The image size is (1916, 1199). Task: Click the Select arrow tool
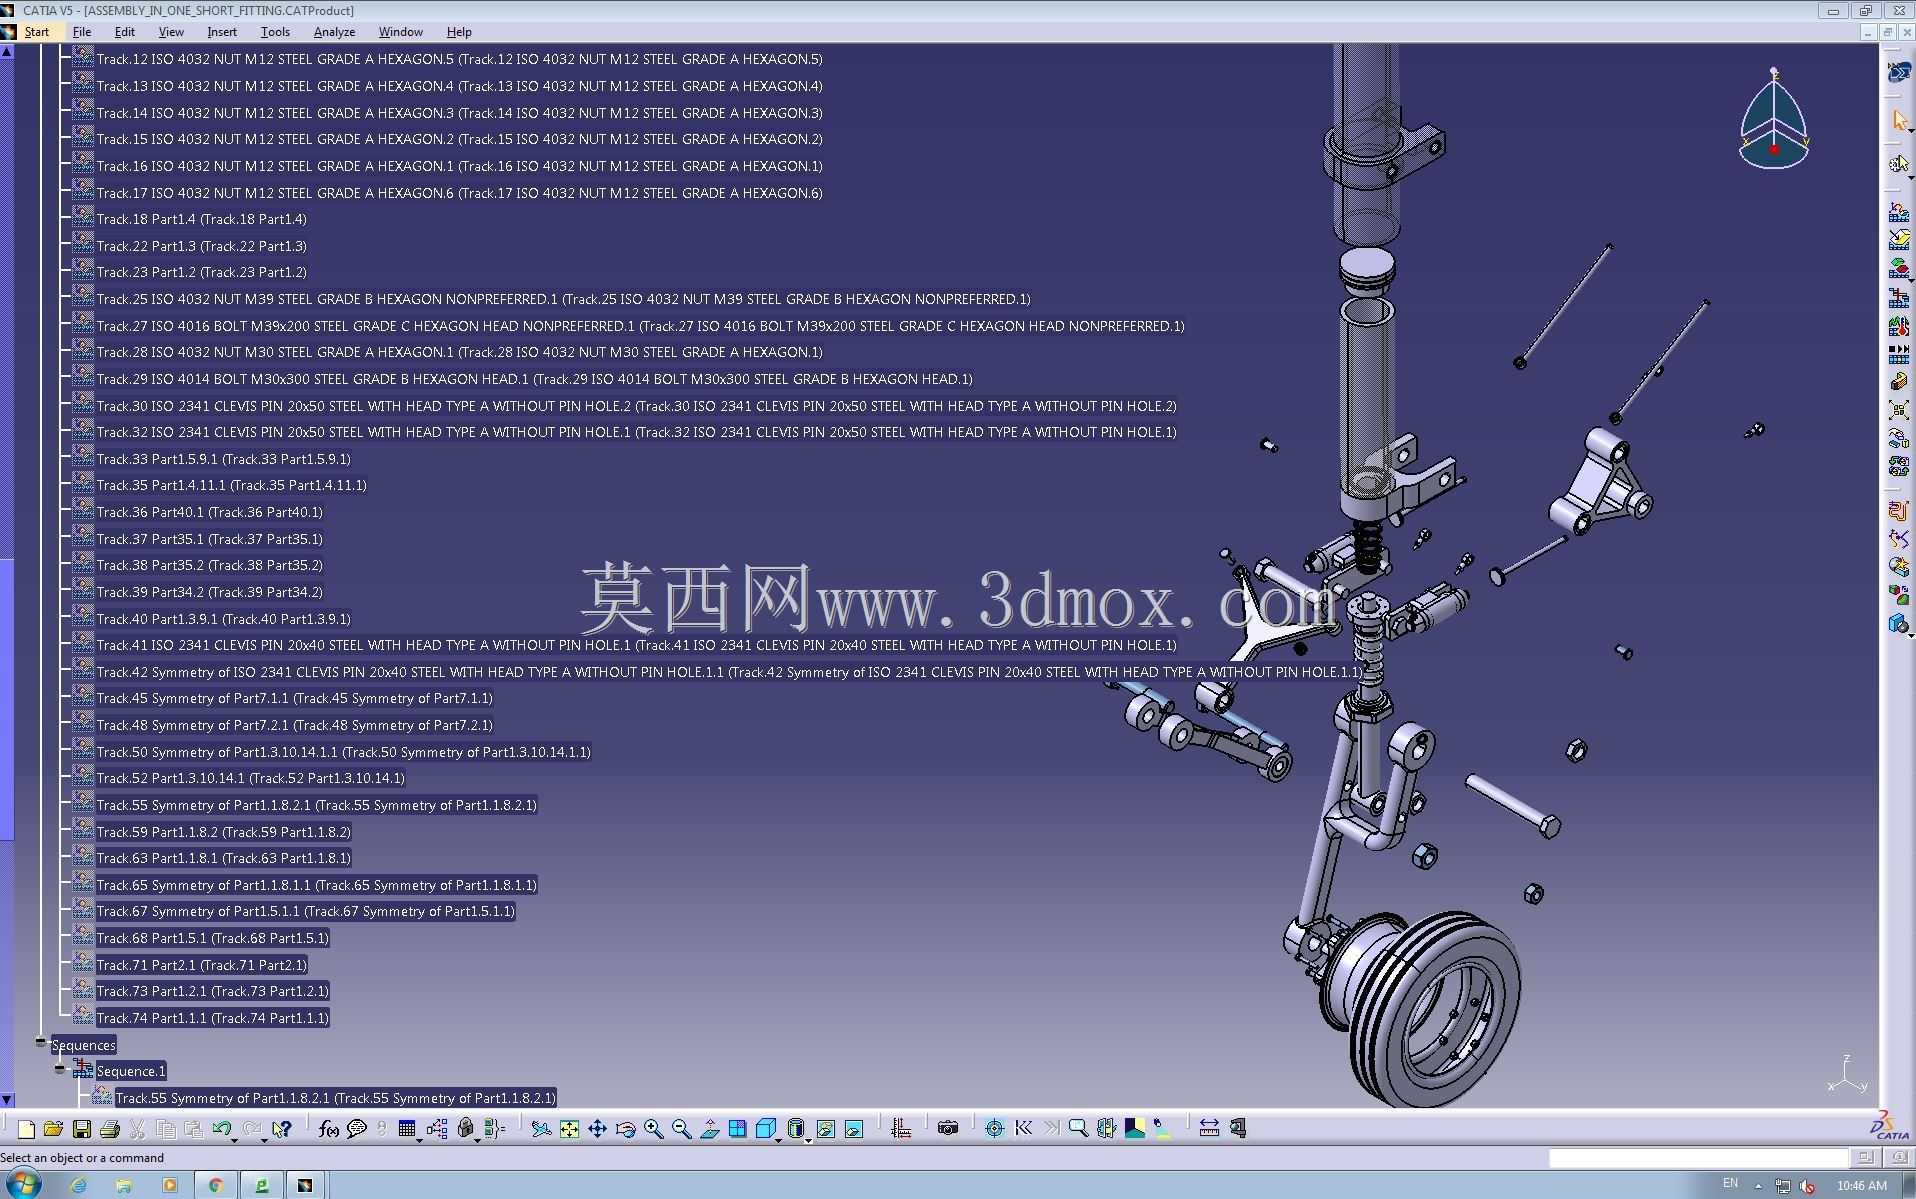point(1898,121)
